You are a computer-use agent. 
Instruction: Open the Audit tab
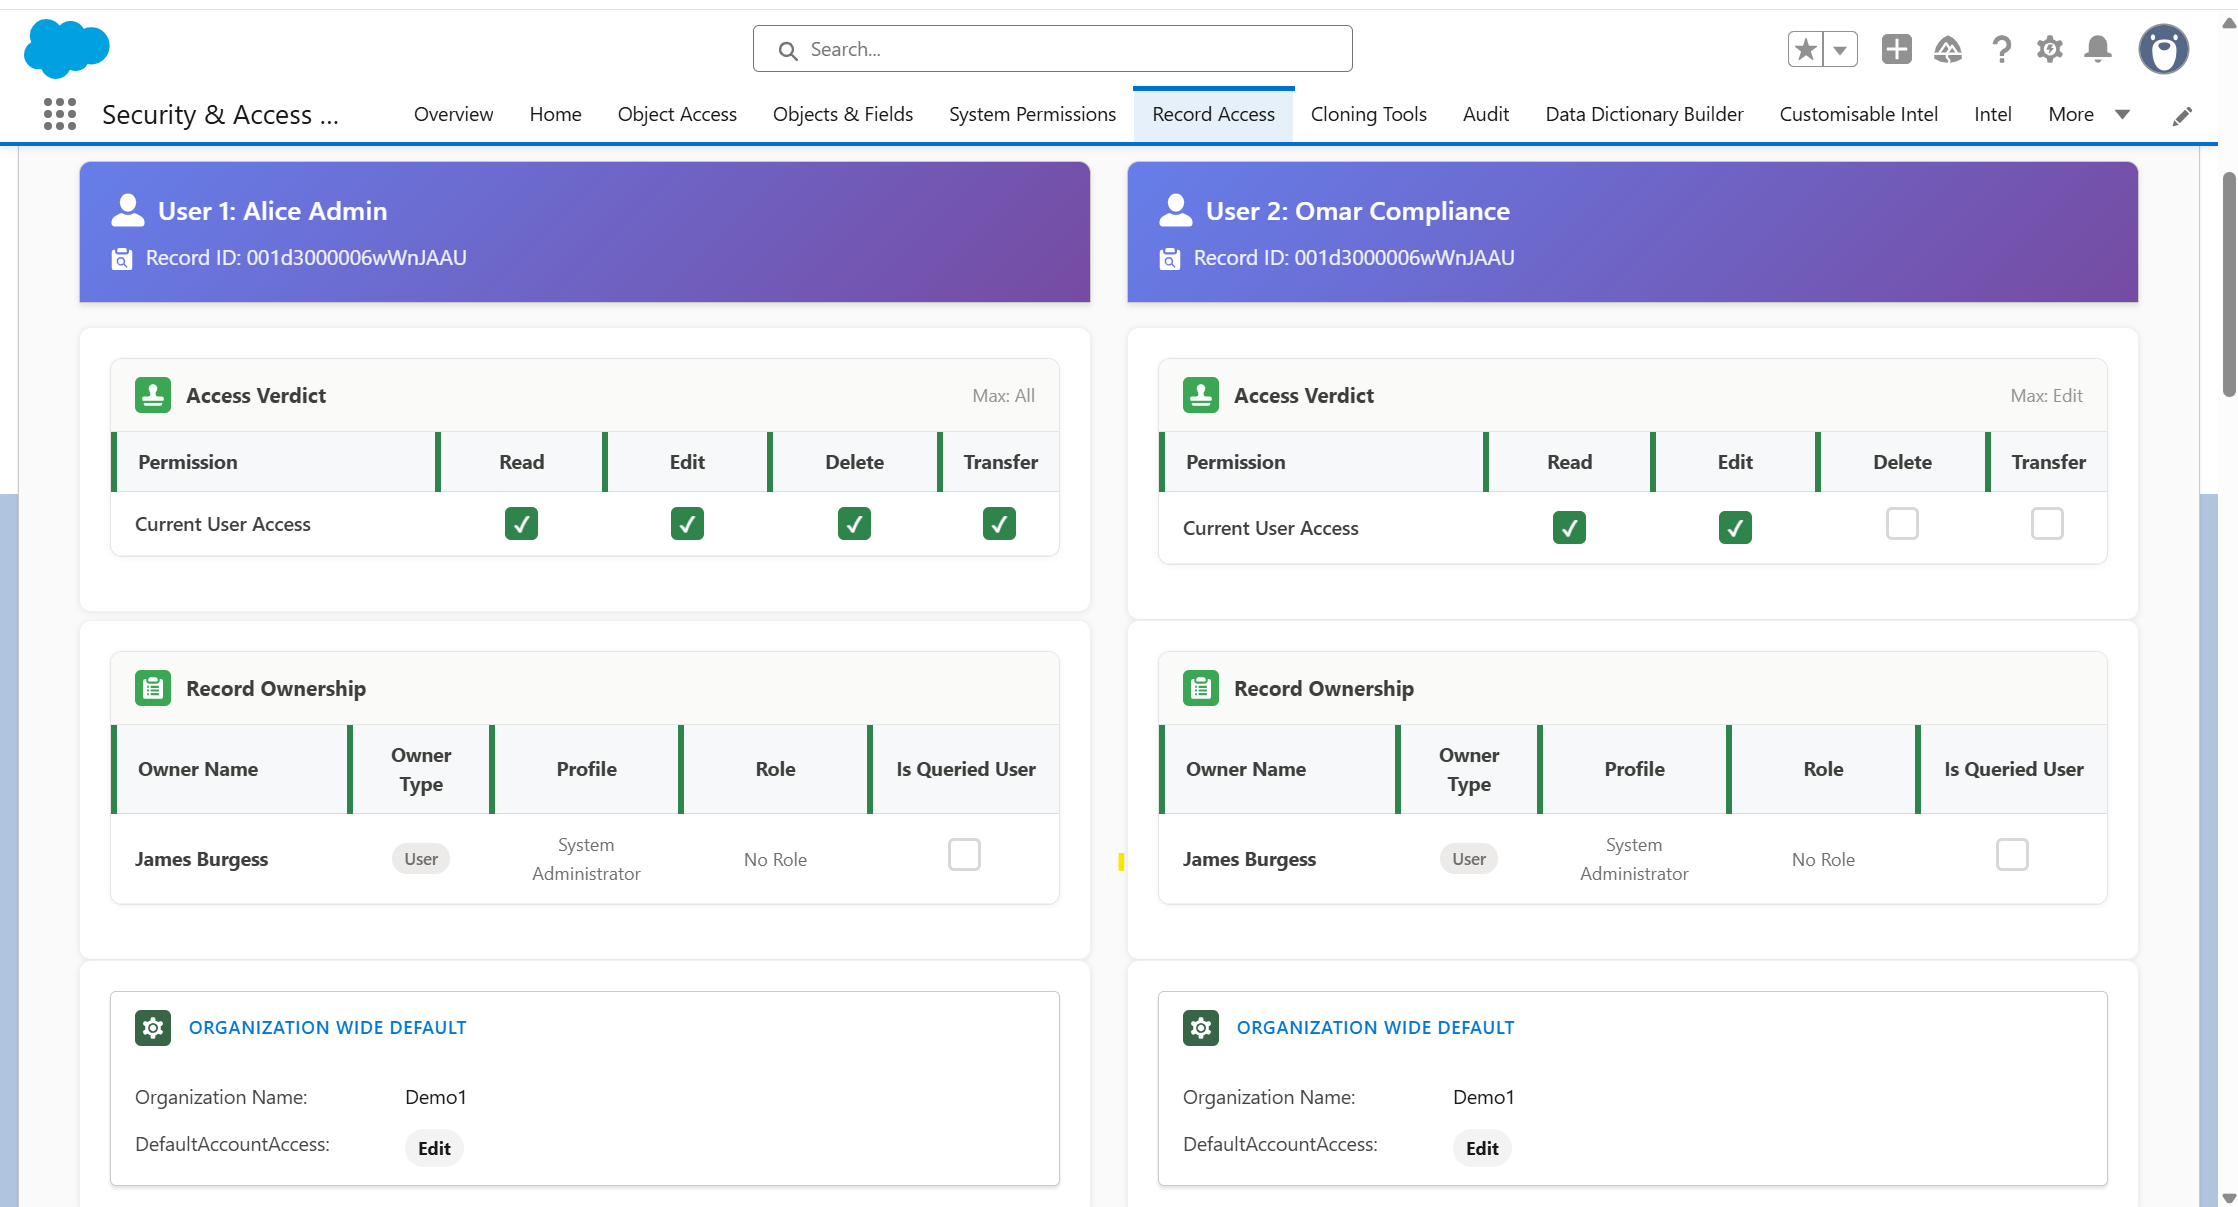(1485, 114)
